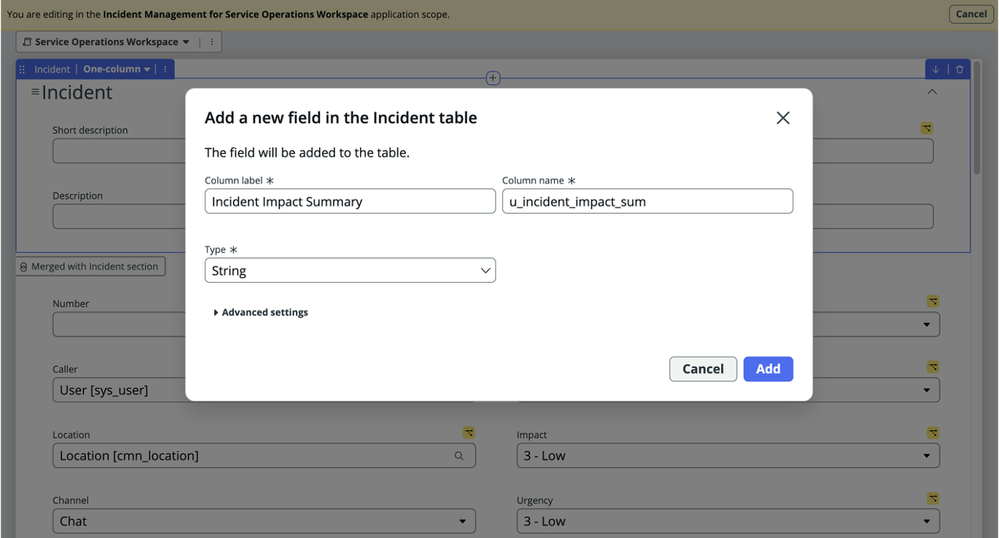Open the Type dropdown showing String
Image resolution: width=999 pixels, height=538 pixels.
pyautogui.click(x=350, y=270)
